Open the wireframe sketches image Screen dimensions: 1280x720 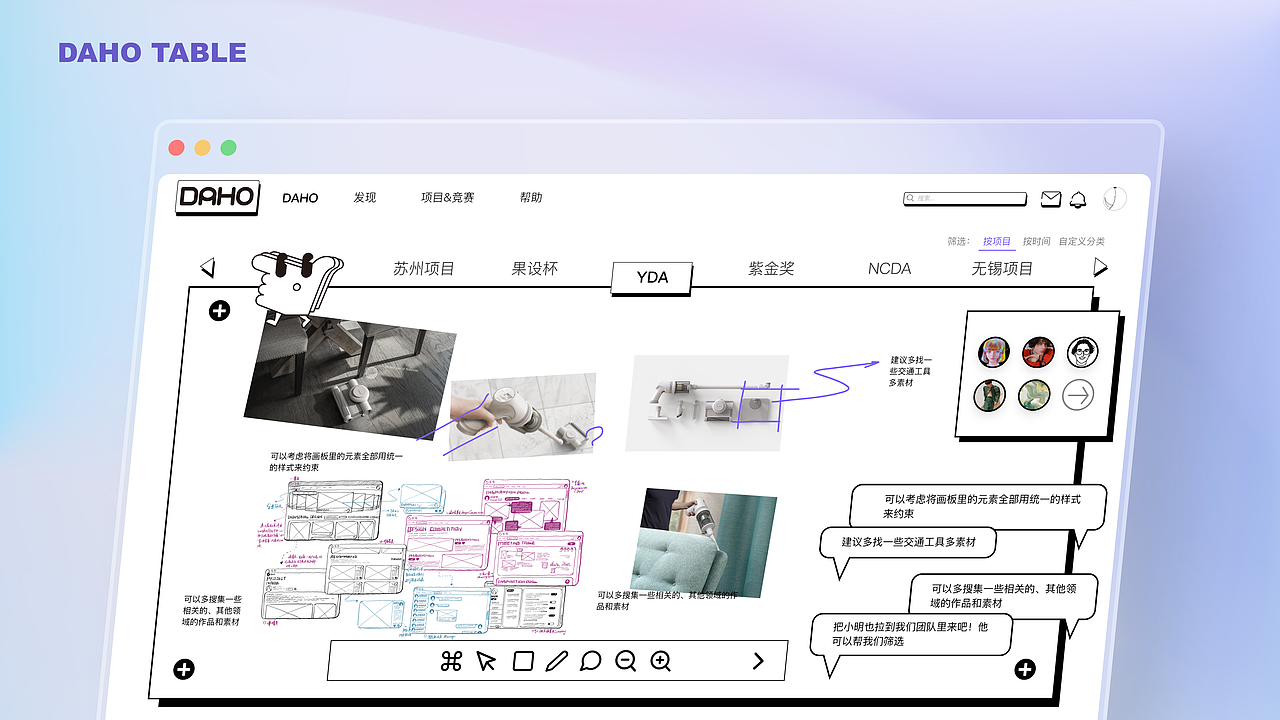422,556
